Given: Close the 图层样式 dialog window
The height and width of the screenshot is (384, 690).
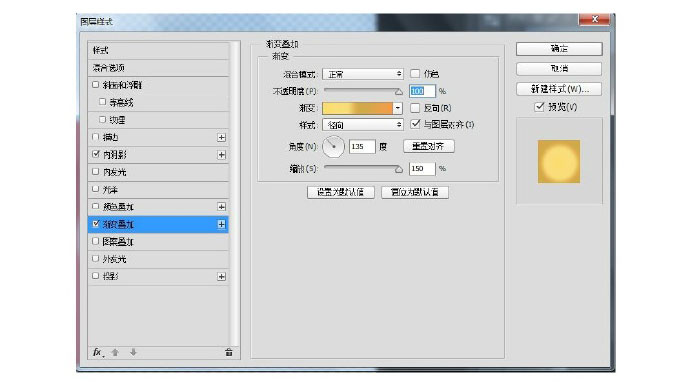Looking at the screenshot, I should click(595, 19).
